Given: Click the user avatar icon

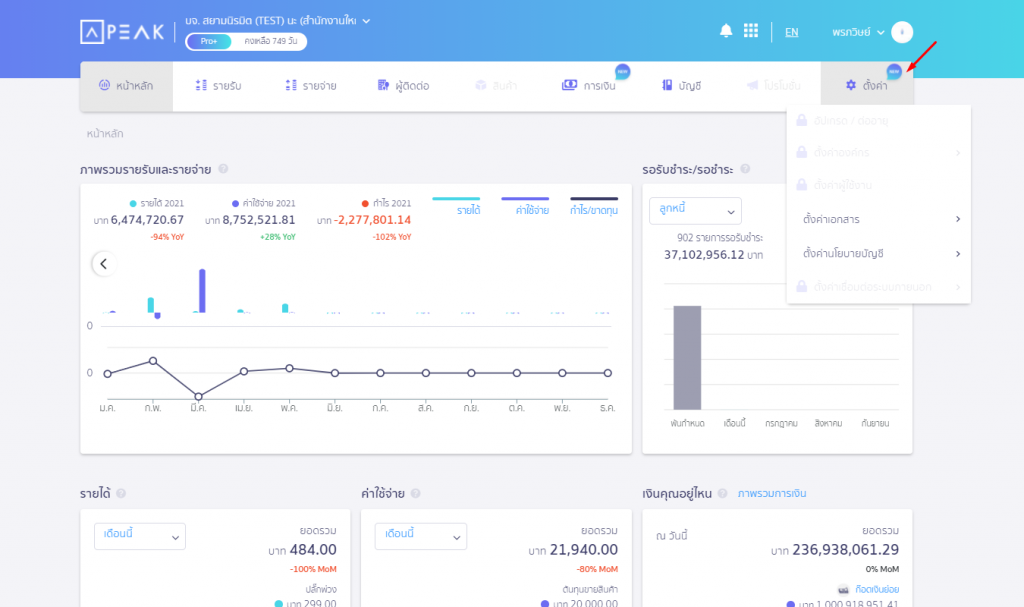Looking at the screenshot, I should tap(901, 32).
